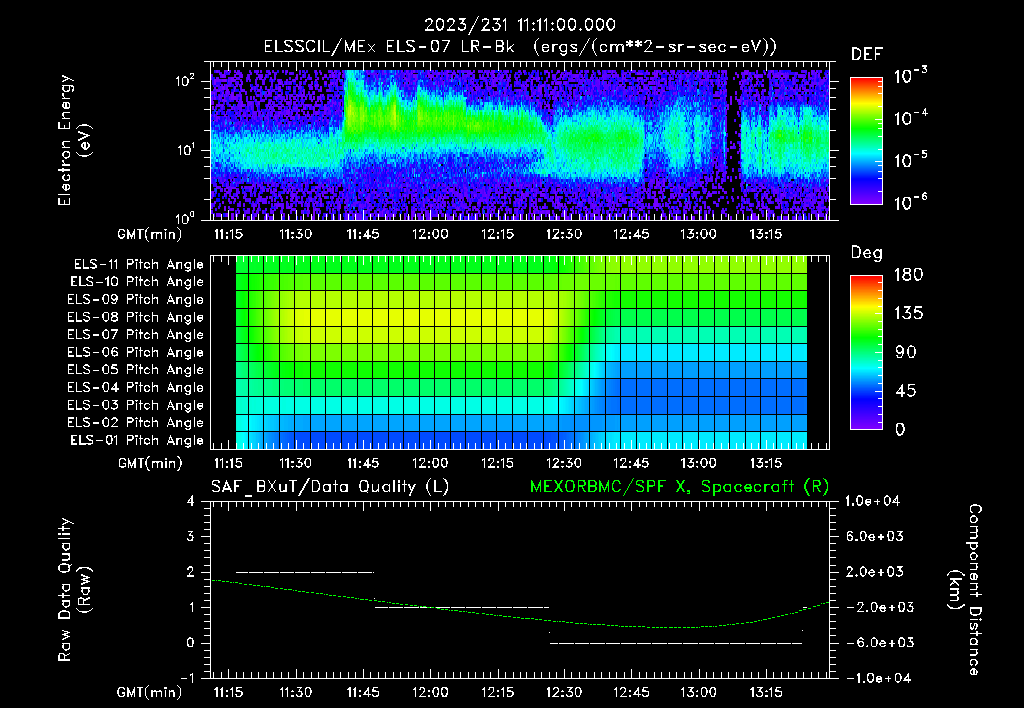Click the white data quality line at level 1

pyautogui.click(x=462, y=607)
